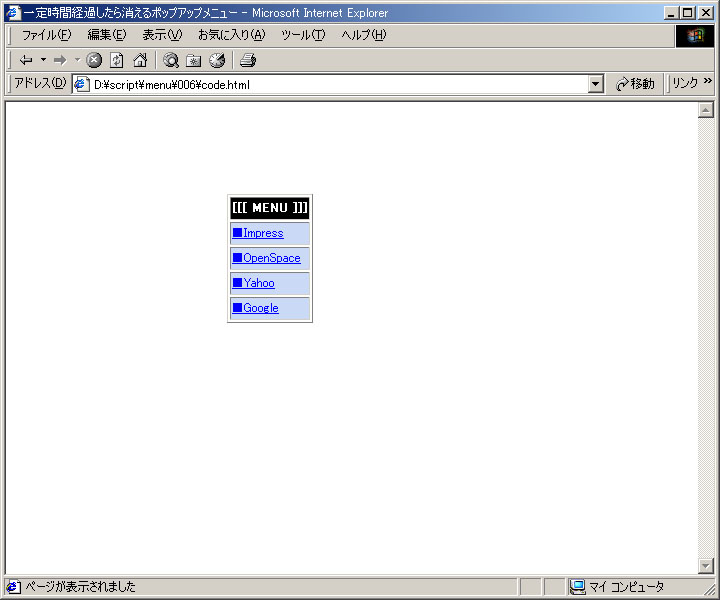Click the Windows logo throbber icon

(695, 36)
